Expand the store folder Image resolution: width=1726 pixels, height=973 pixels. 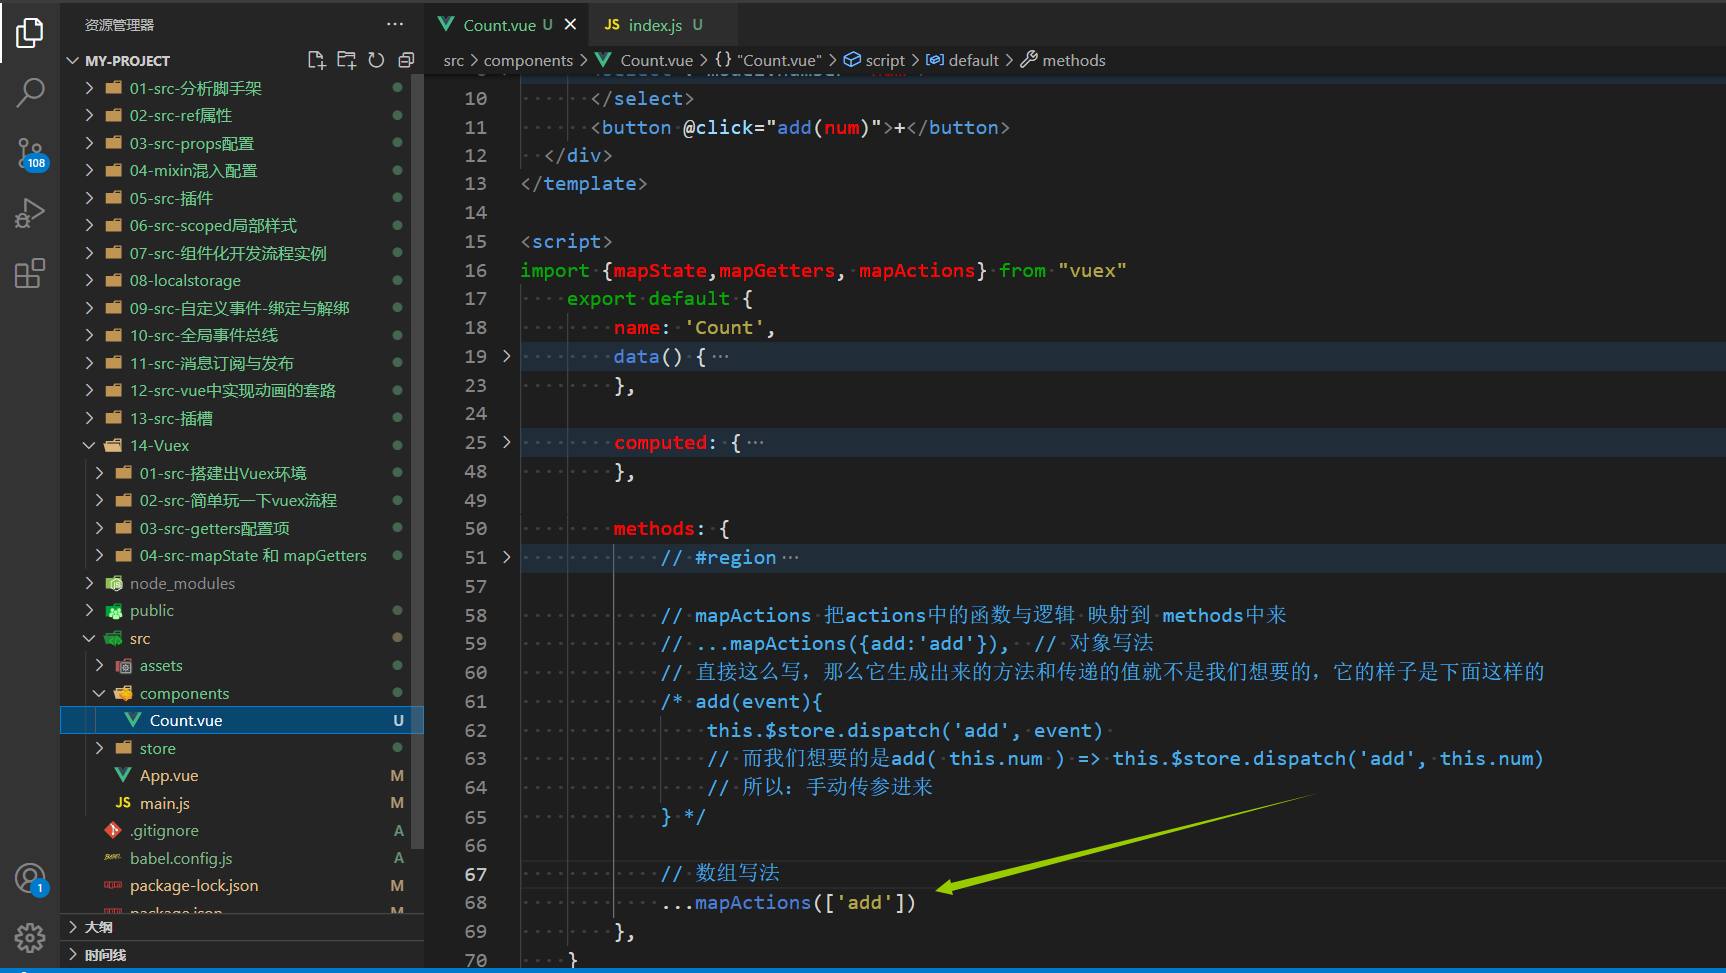click(99, 748)
